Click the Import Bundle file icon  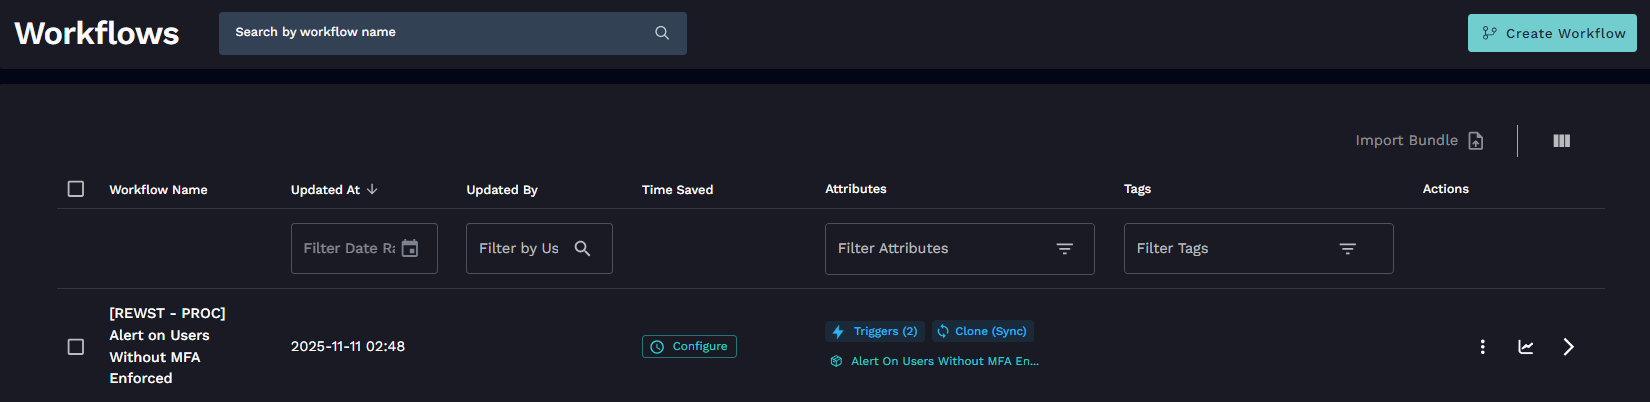1475,141
